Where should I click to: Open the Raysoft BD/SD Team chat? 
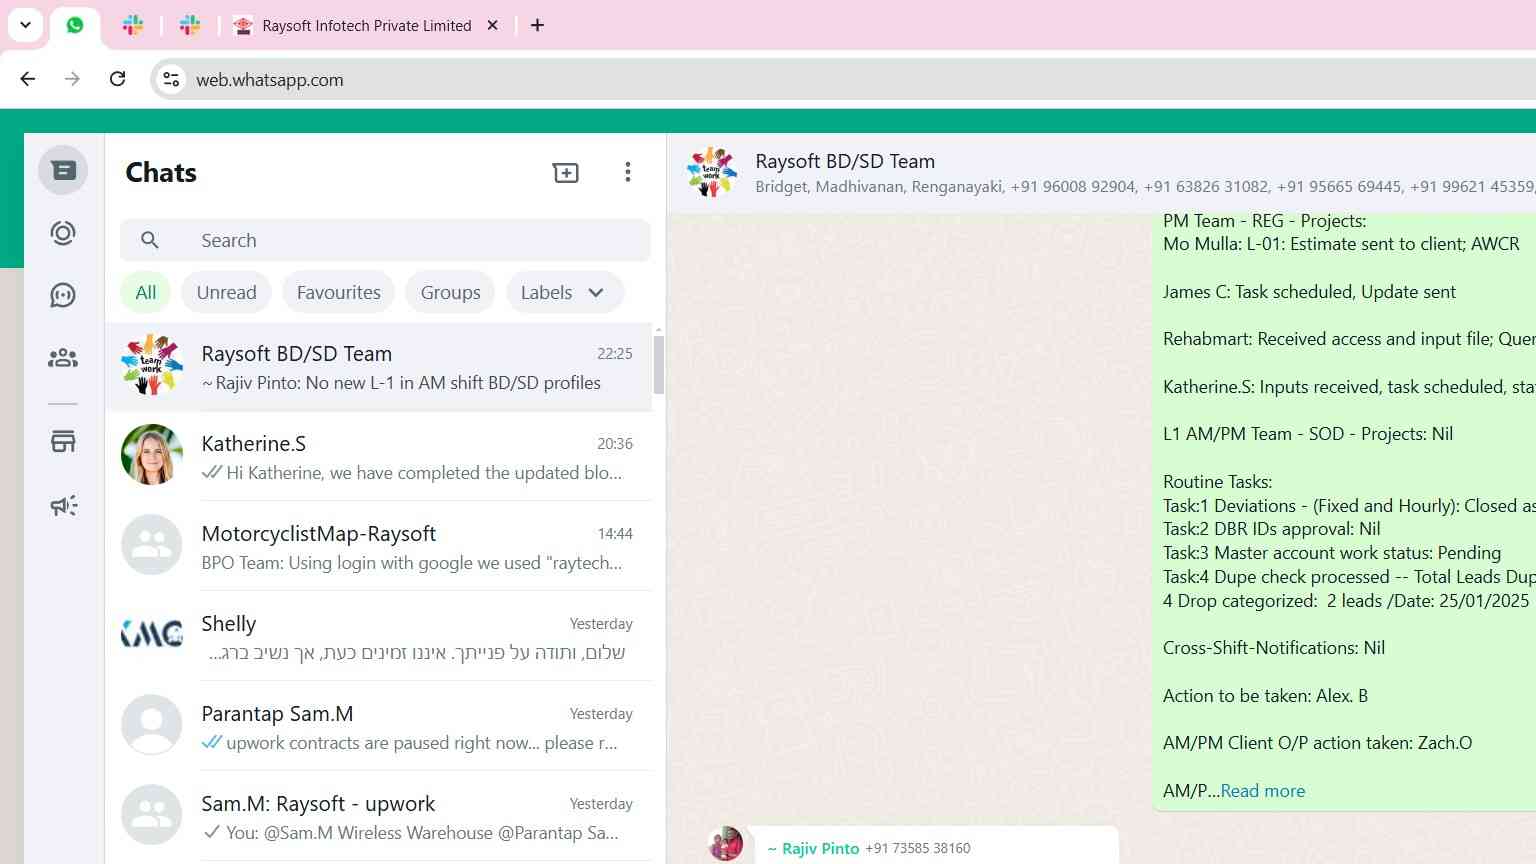click(379, 367)
